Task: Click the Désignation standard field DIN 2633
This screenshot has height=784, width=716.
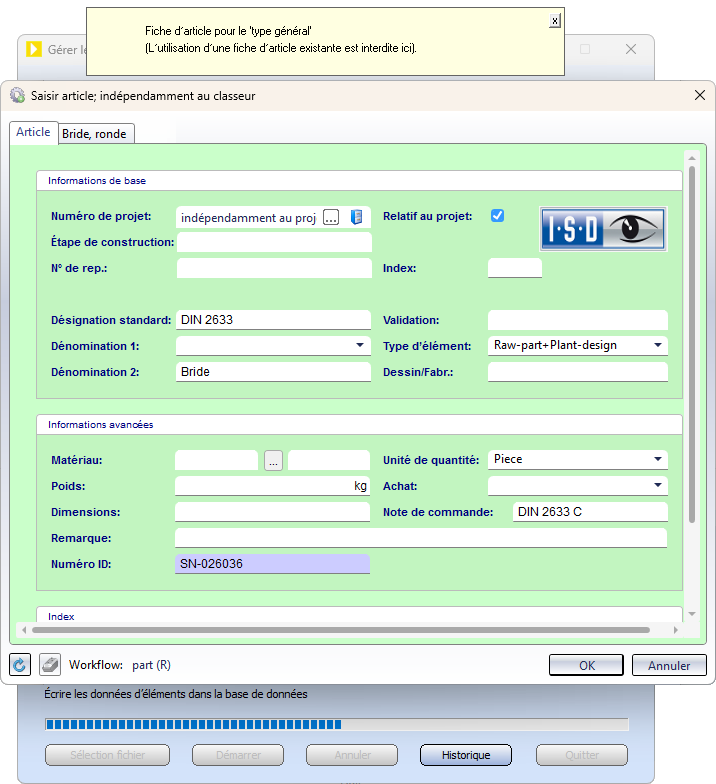Action: point(274,320)
